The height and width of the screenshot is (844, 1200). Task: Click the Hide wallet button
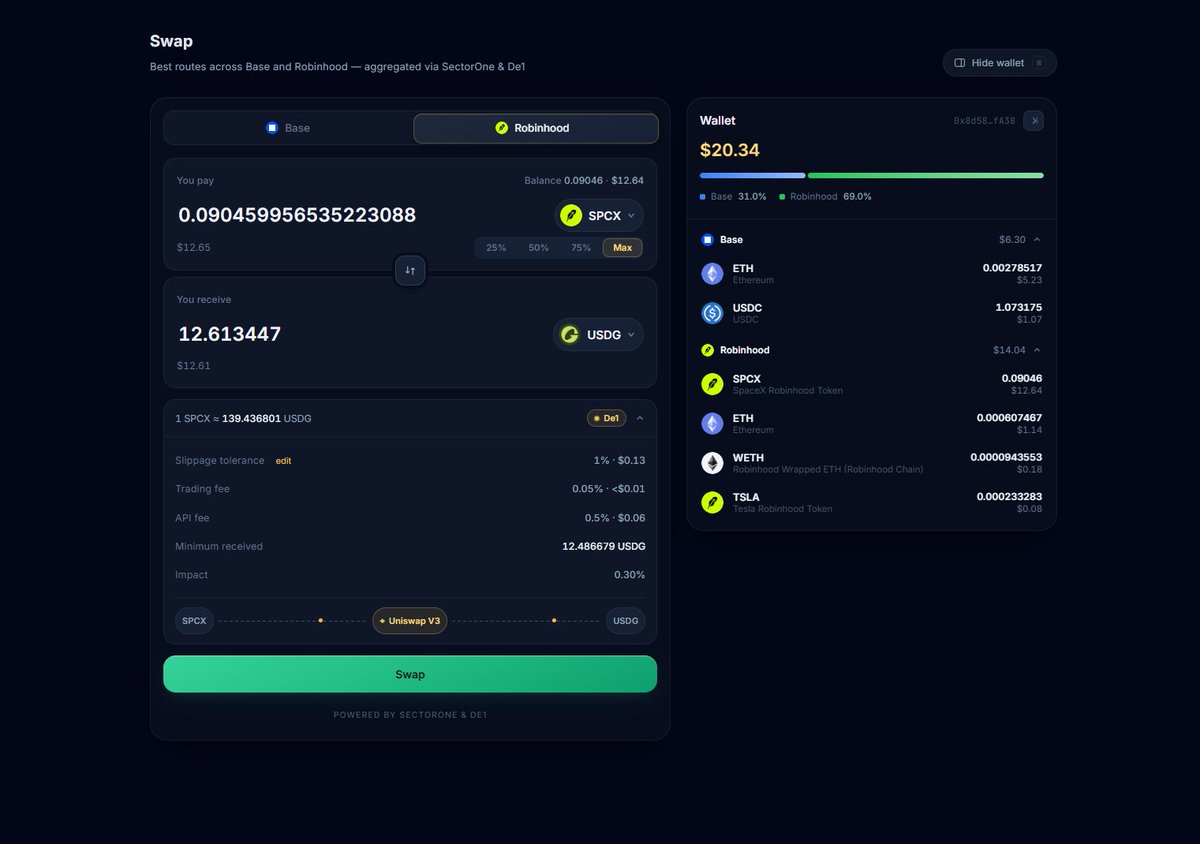tap(999, 63)
